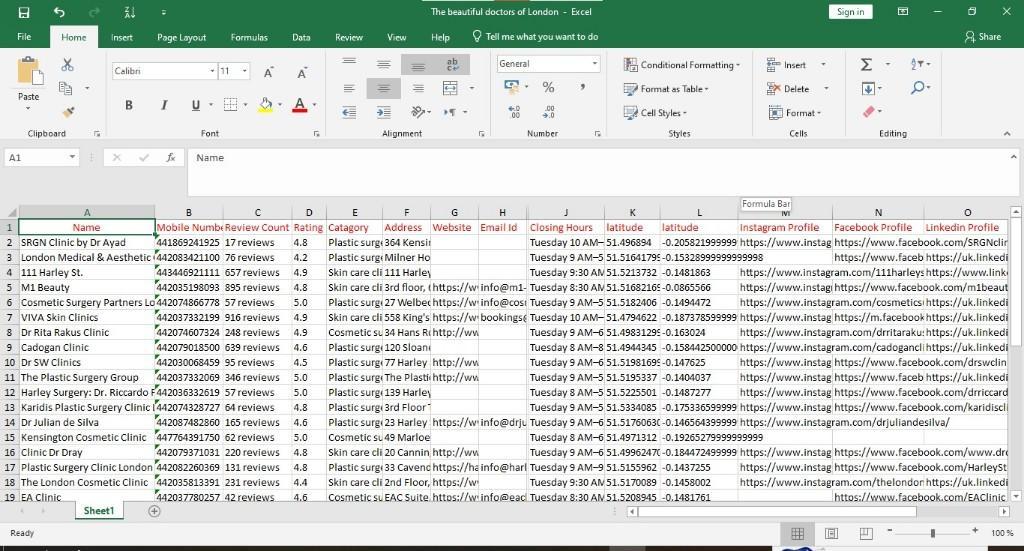Toggle Top Align vertical alignment
Image resolution: width=1024 pixels, height=551 pixels.
pyautogui.click(x=349, y=61)
